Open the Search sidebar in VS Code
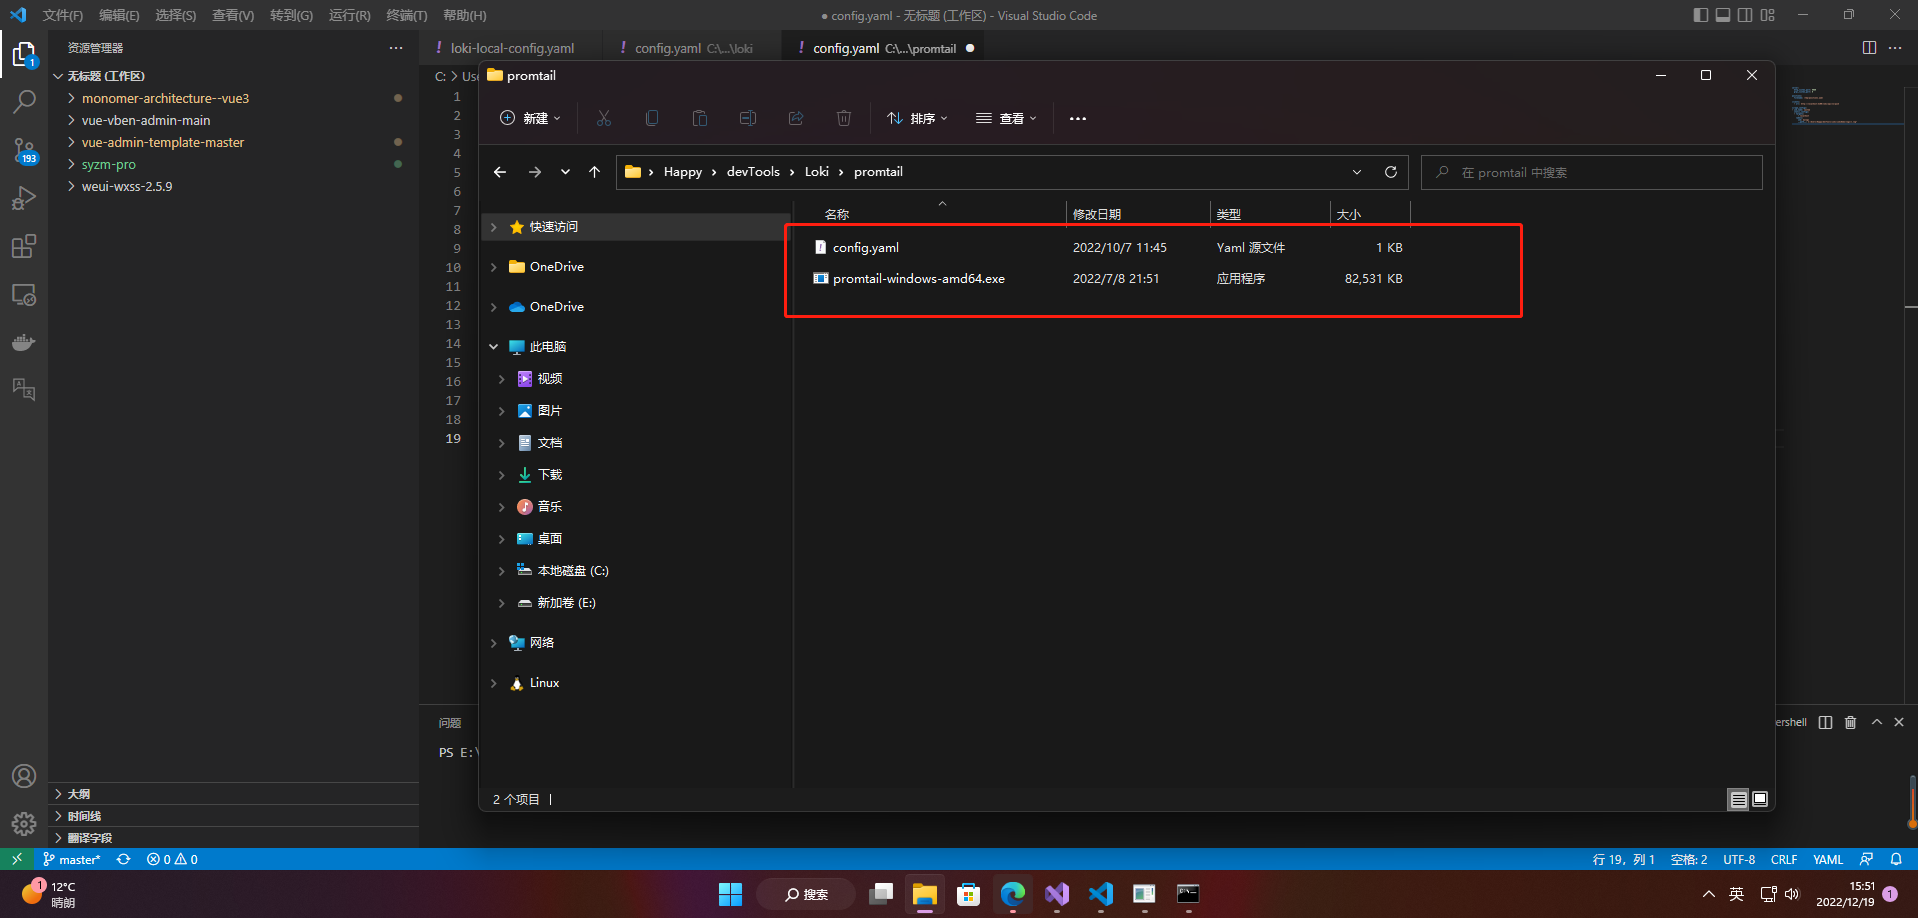 point(24,101)
